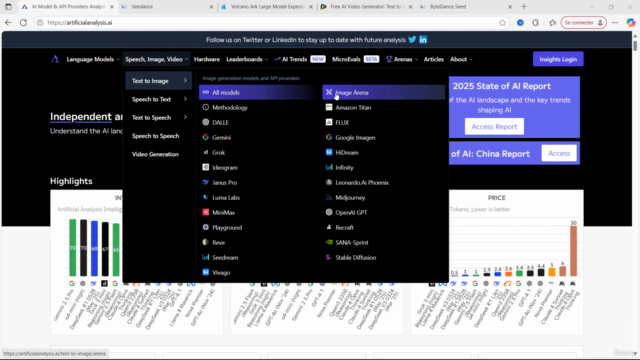The image size is (640, 360).
Task: Click the Luma Labs model icon
Action: 206,197
